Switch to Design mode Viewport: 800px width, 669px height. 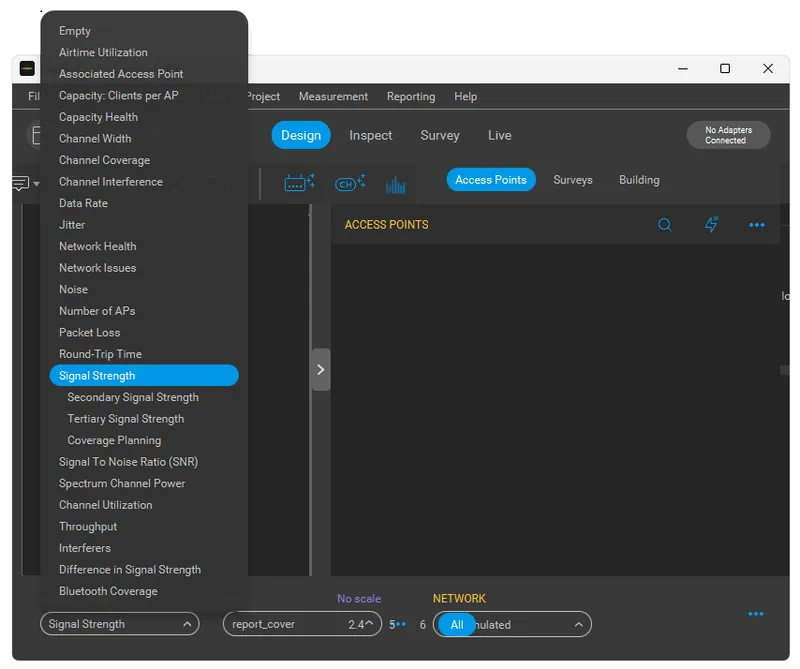click(301, 135)
